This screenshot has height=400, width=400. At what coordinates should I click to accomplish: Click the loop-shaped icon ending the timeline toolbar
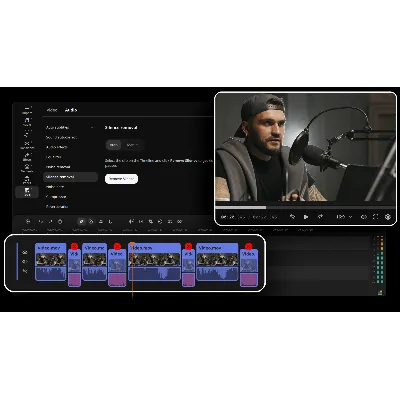coord(180,221)
